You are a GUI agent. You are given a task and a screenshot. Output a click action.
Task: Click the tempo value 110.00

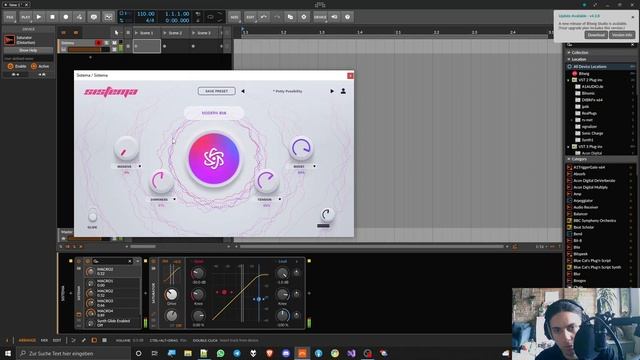pos(146,14)
